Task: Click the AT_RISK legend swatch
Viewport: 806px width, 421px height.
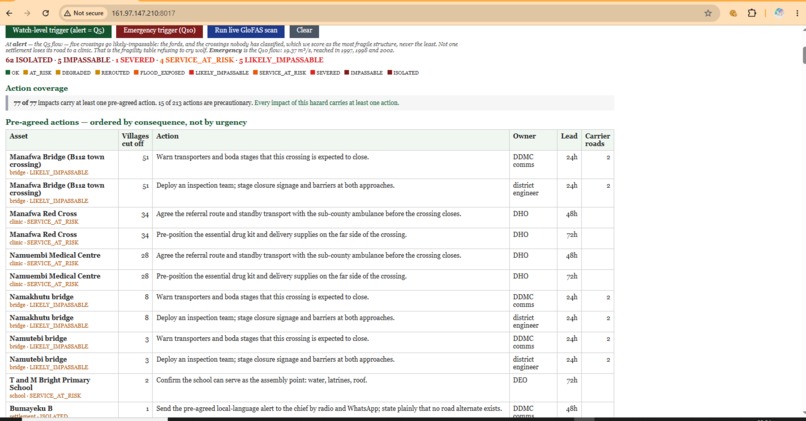Action: point(25,72)
